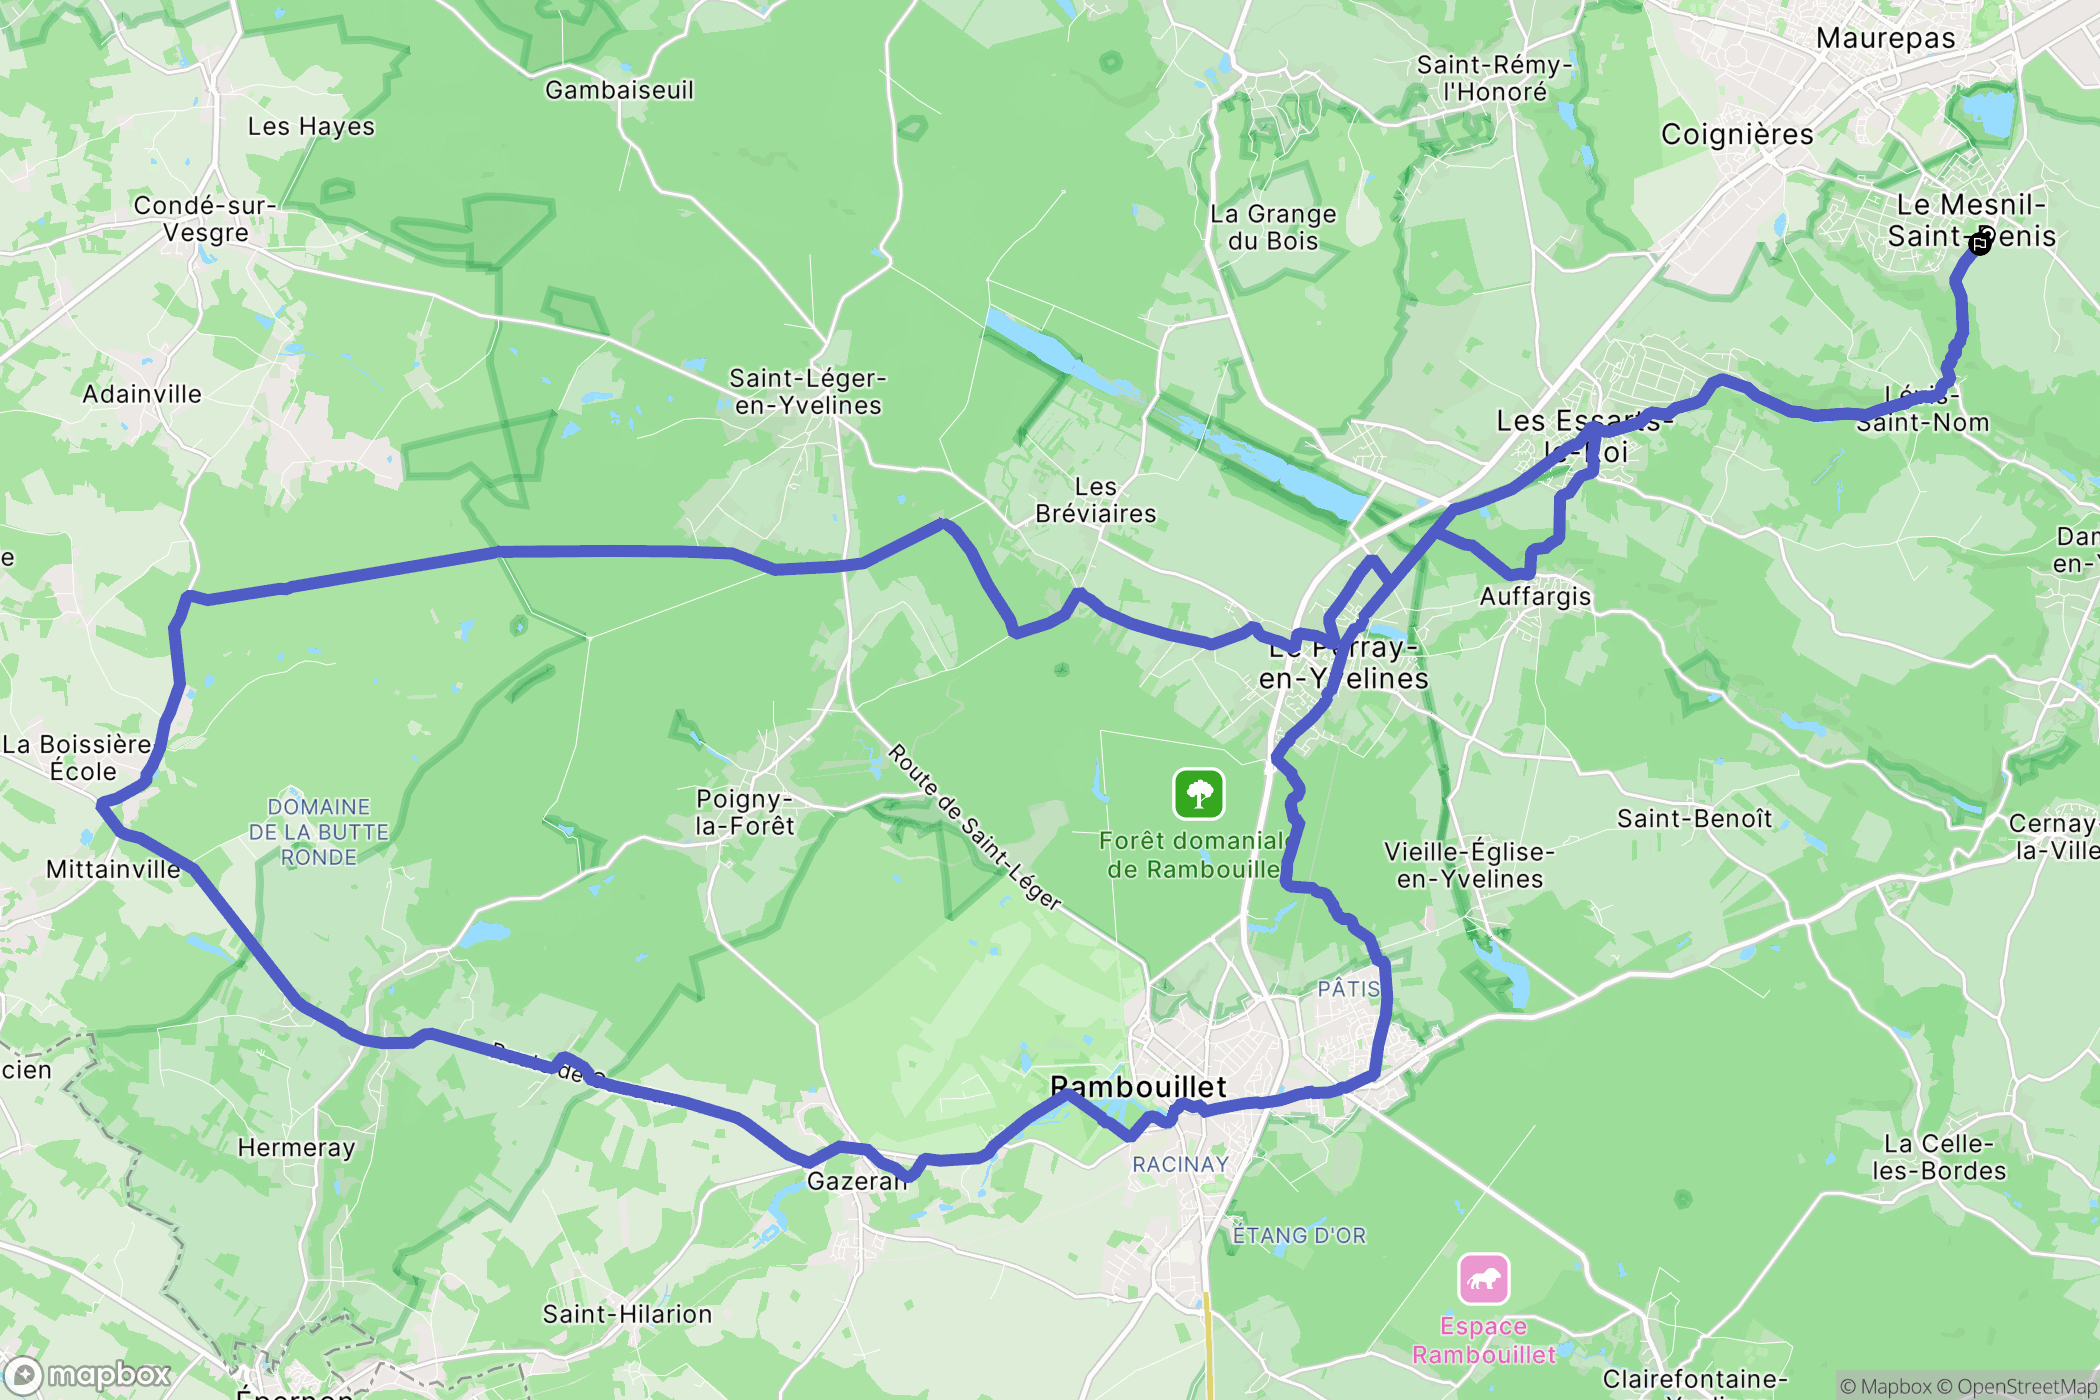Click the Saint-Léger-en-Yvelines label
The image size is (2100, 1400).
[807, 392]
